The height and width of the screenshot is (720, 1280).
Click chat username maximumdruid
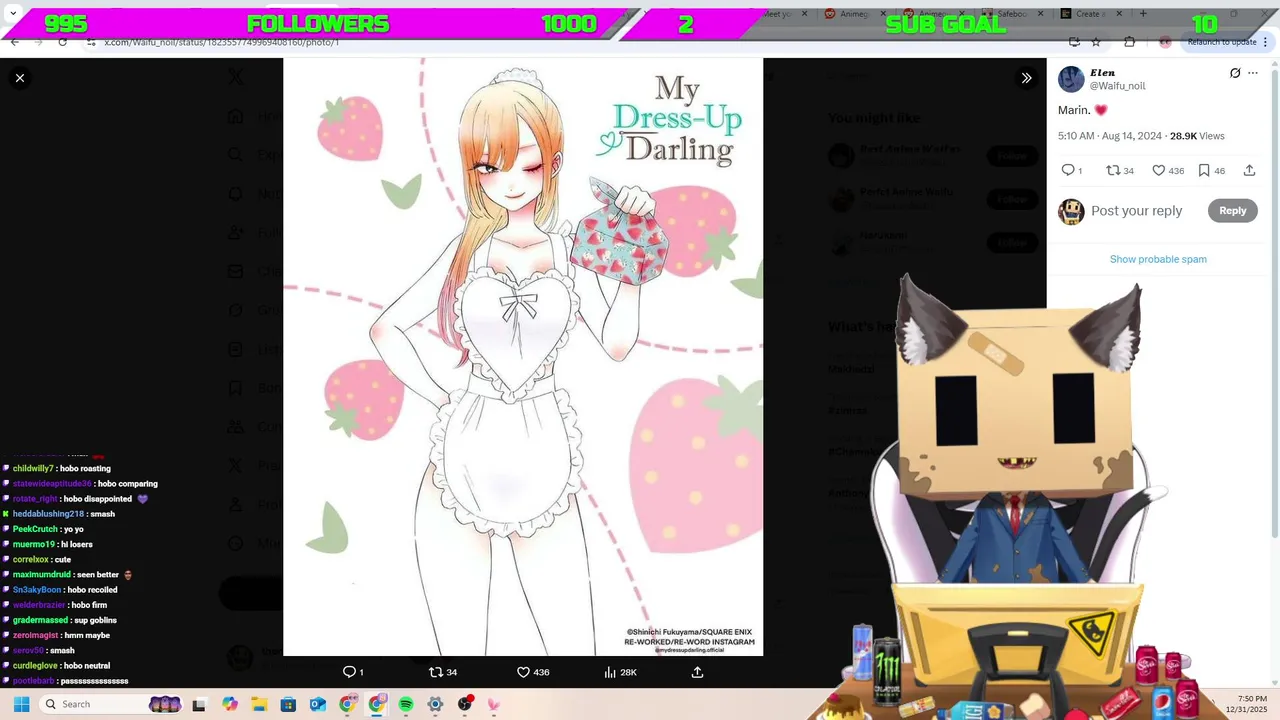42,575
